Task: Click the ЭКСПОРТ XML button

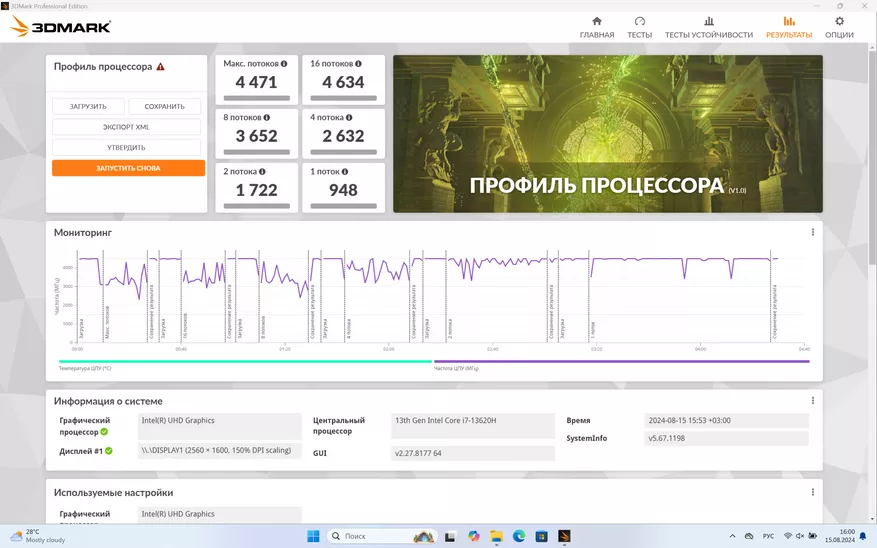Action: tap(127, 127)
